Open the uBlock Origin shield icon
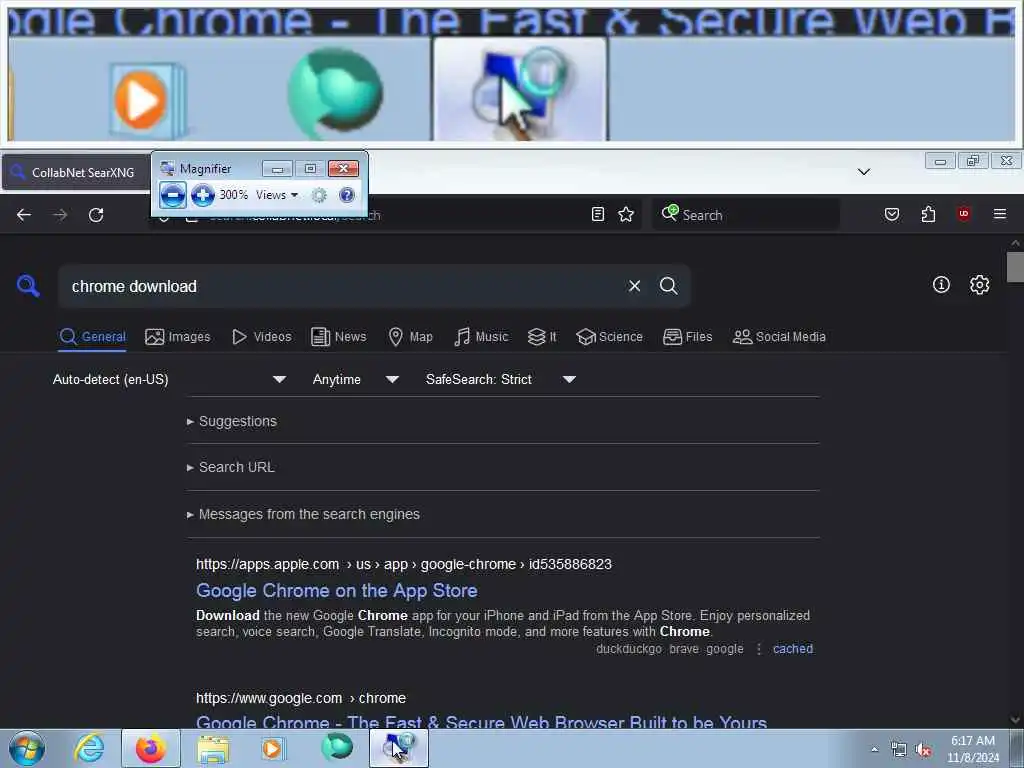 963,214
